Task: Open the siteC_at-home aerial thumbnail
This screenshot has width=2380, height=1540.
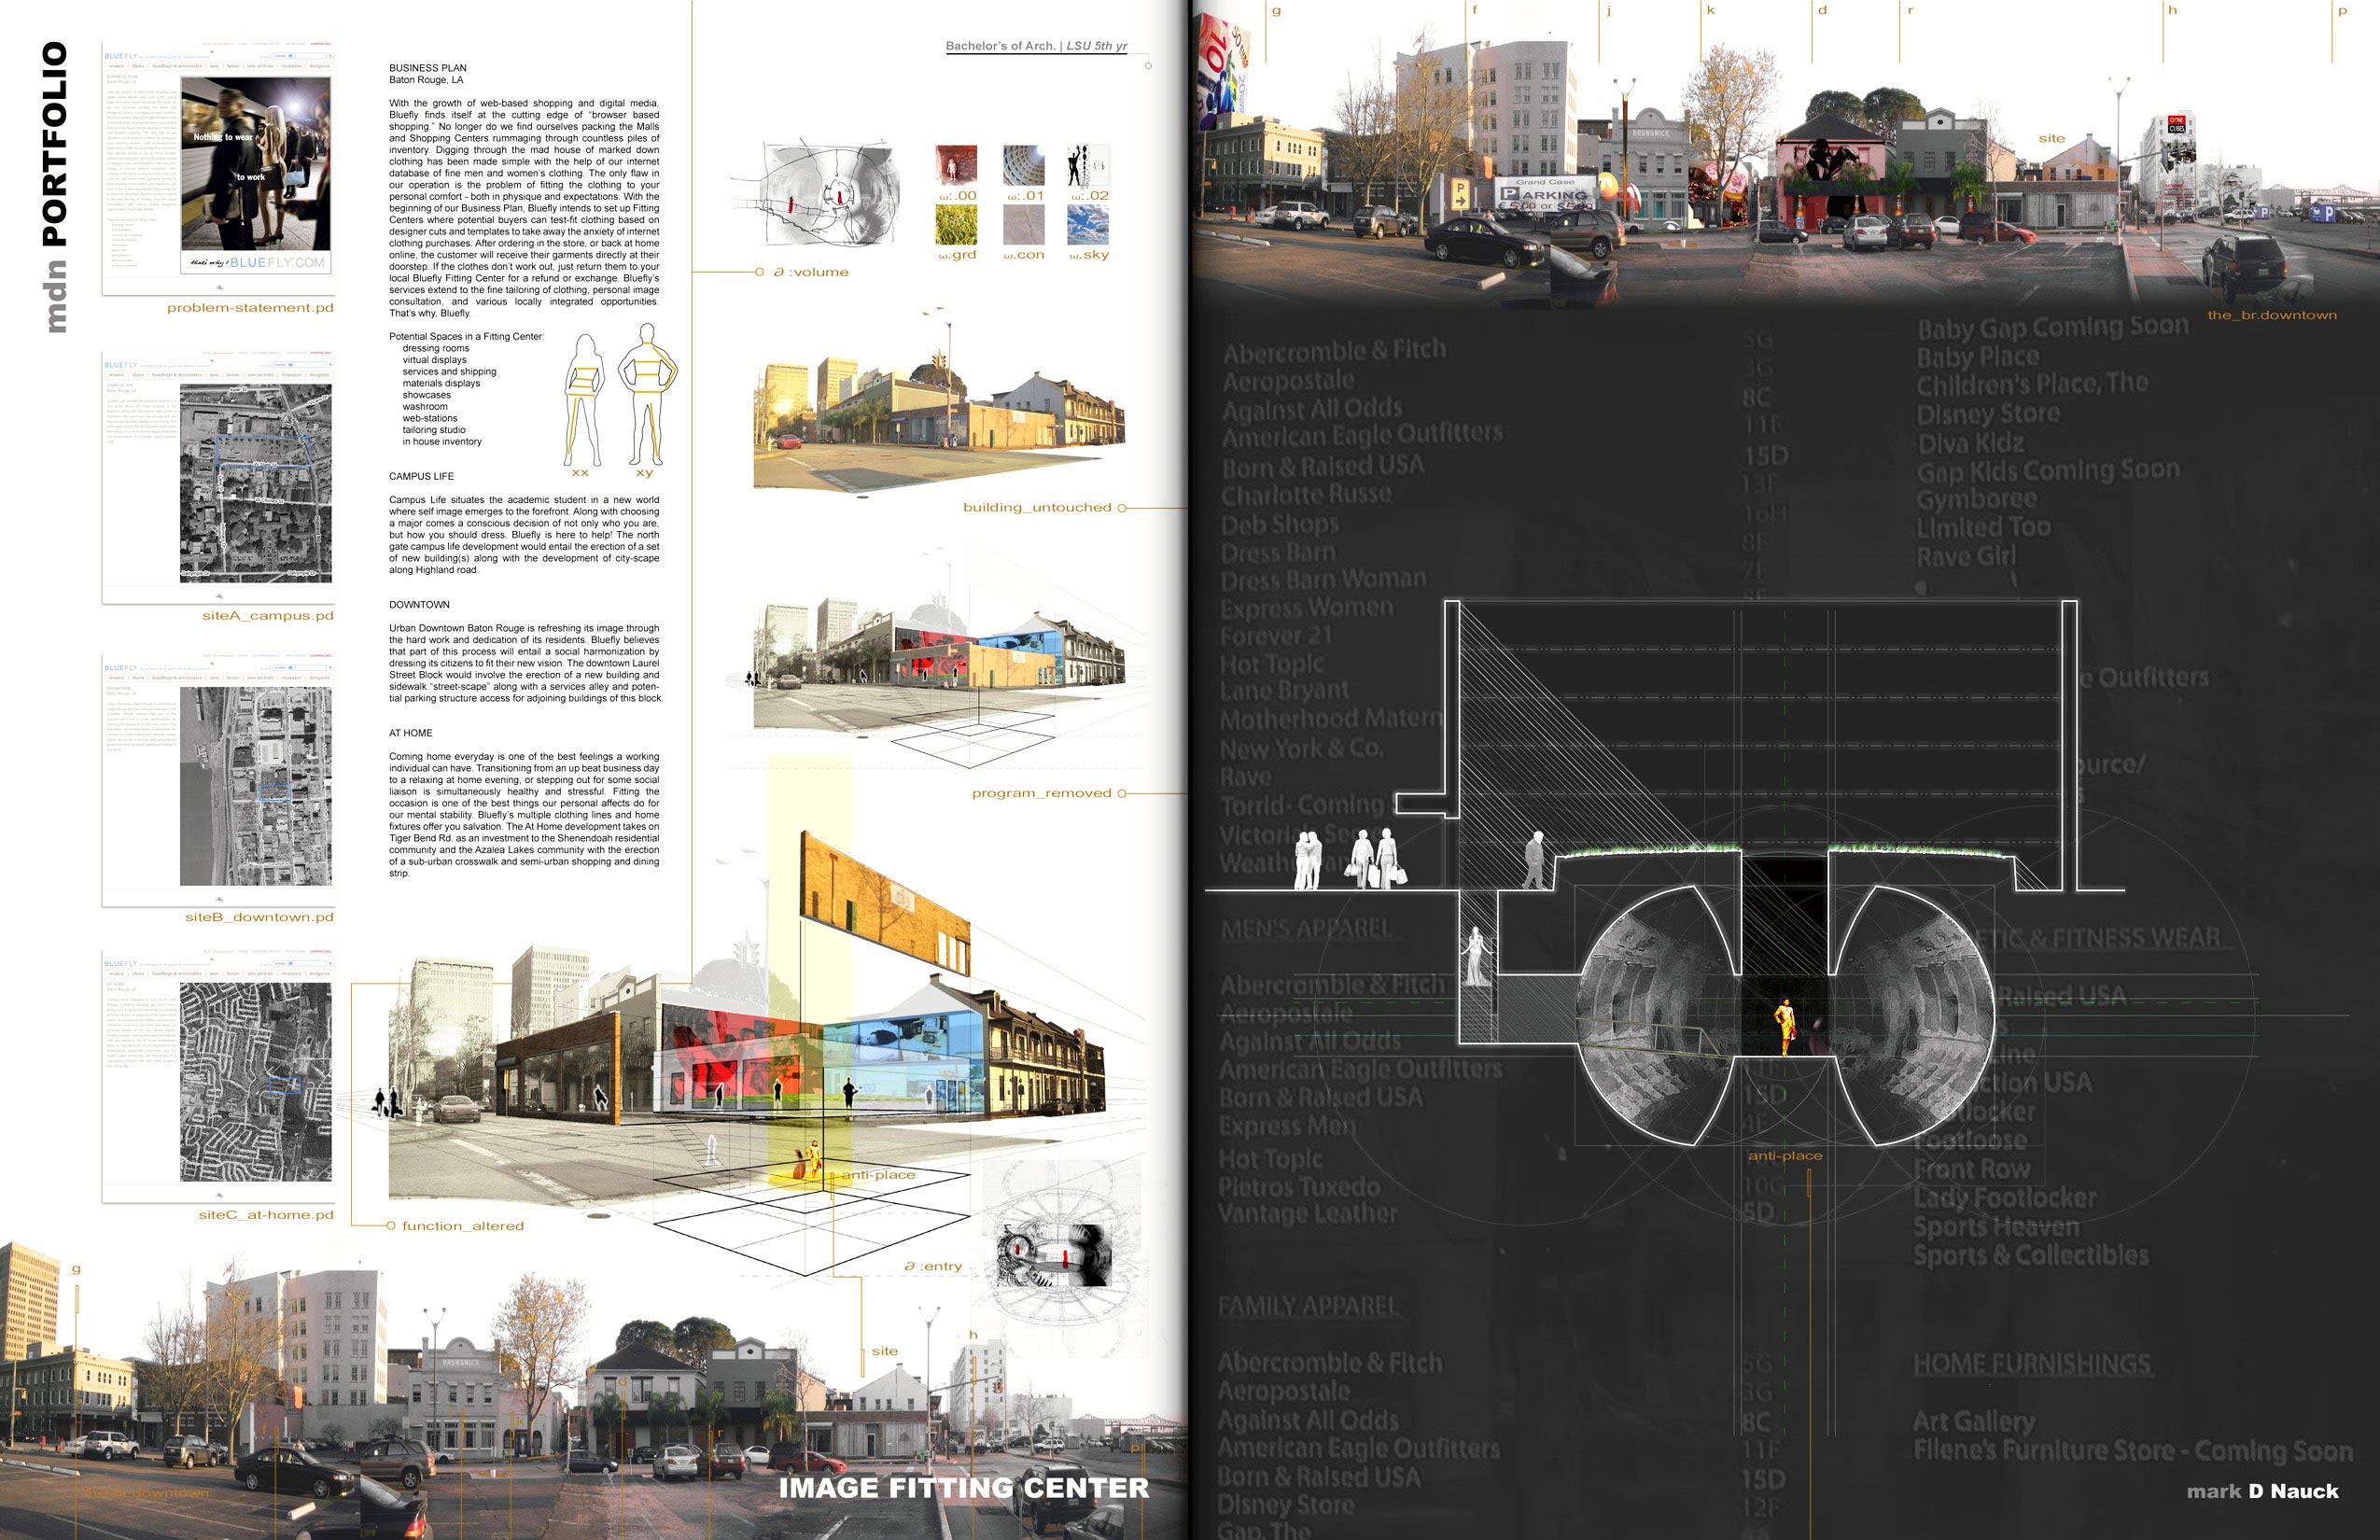Action: [x=218, y=1077]
